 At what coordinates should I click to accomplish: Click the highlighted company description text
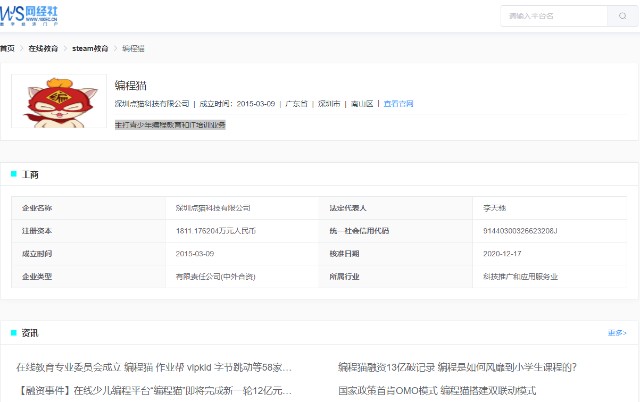pos(170,125)
